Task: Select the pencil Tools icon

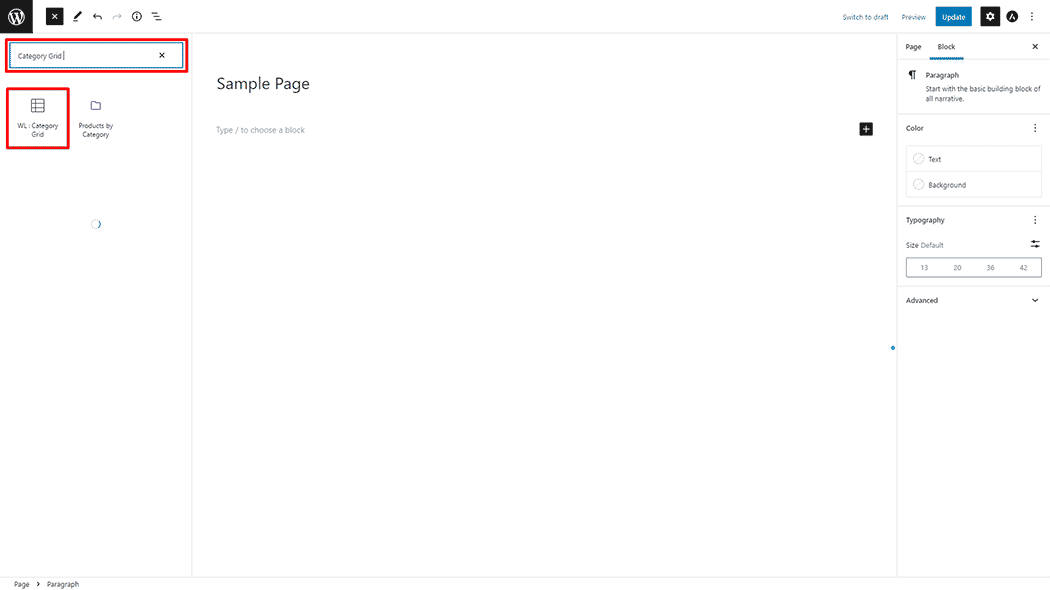Action: (x=77, y=16)
